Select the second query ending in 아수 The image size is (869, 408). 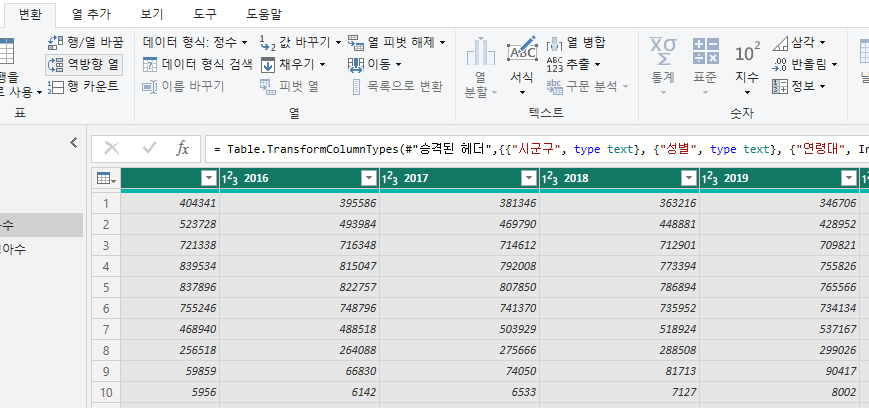point(41,249)
